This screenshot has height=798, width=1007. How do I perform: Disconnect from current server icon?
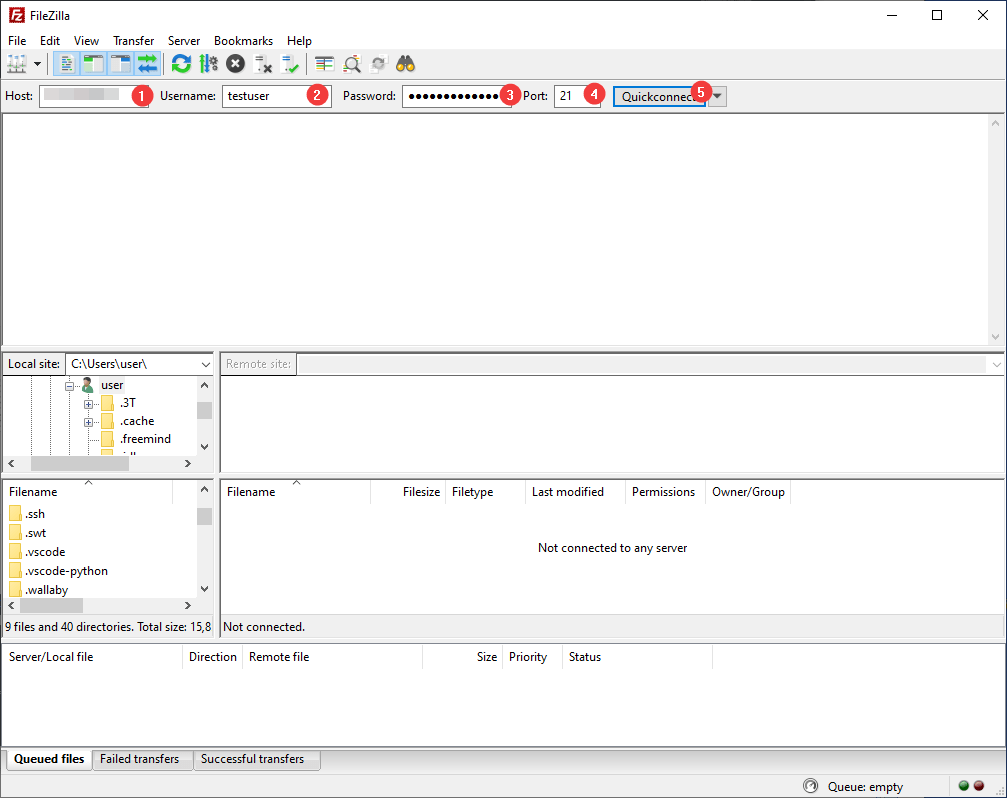point(263,64)
